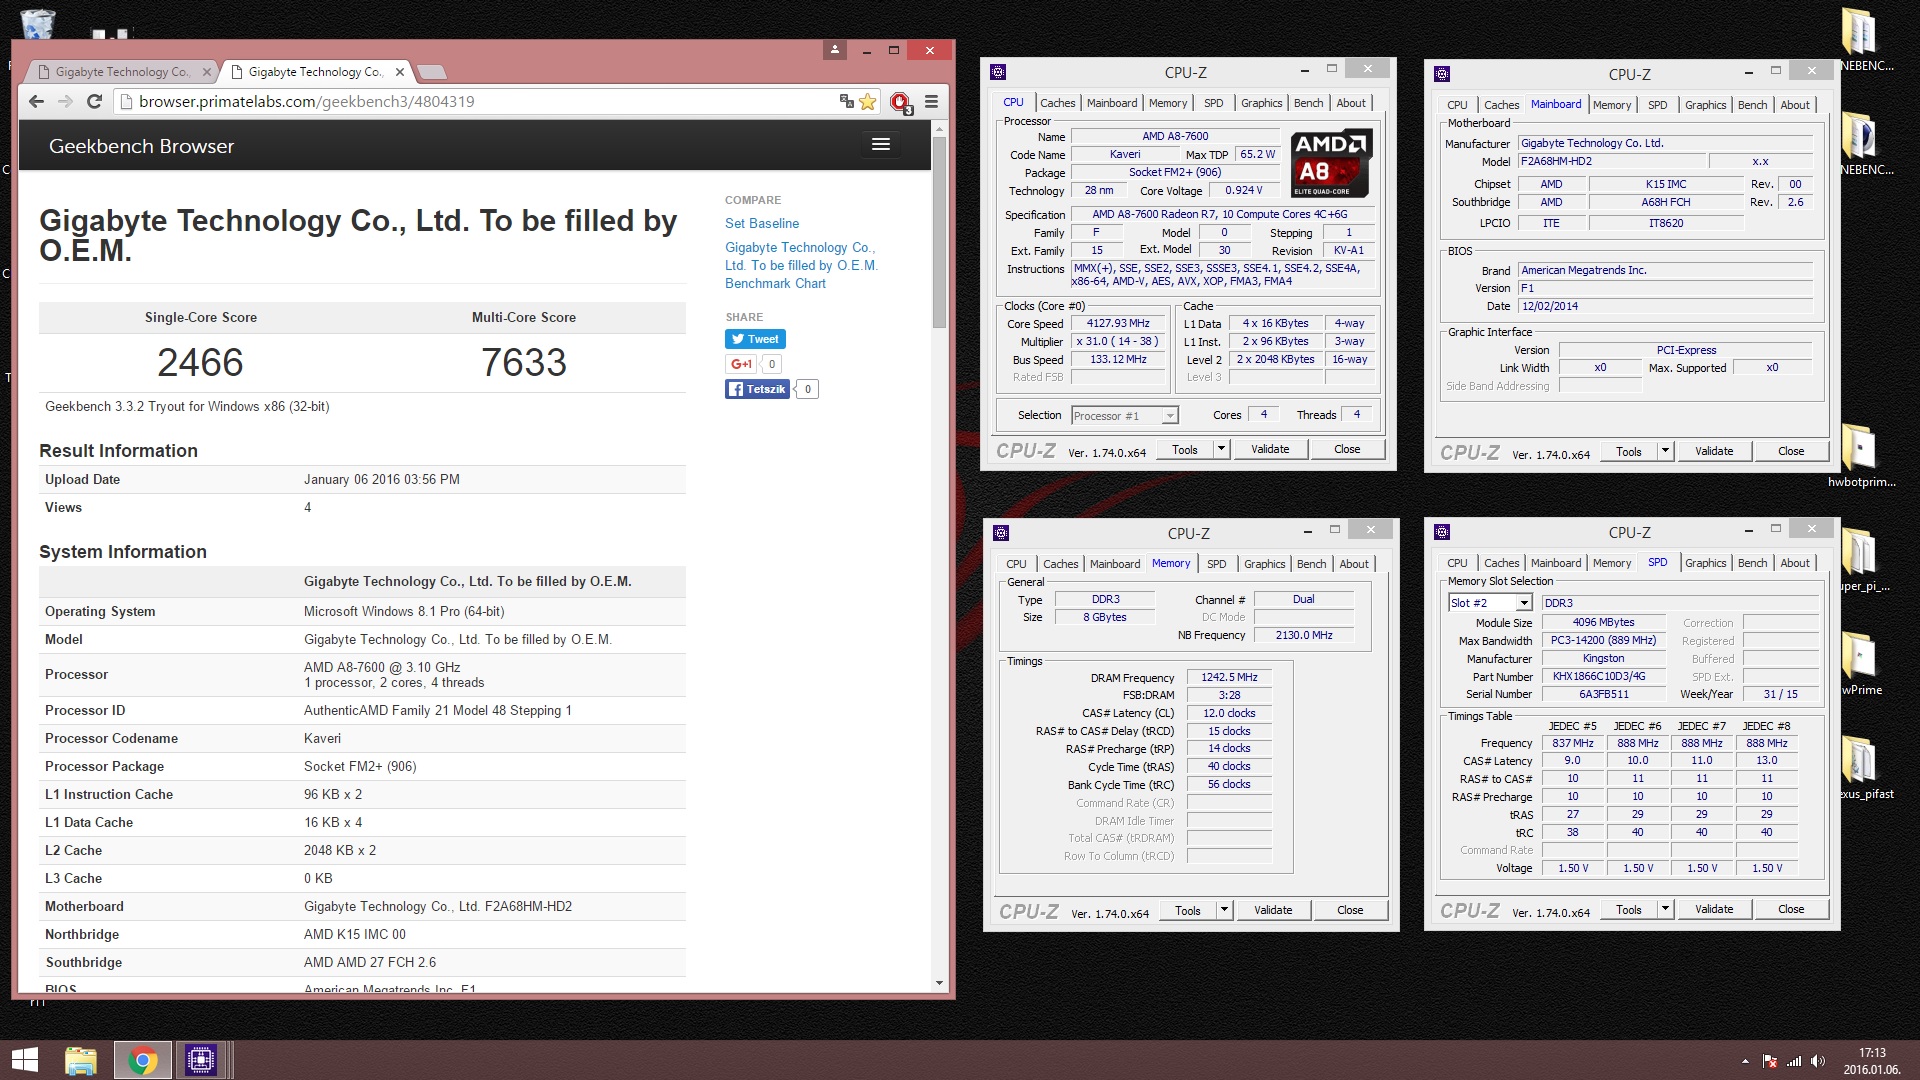The height and width of the screenshot is (1080, 1920).
Task: Click CPU-Z title icon in Mainboard window
Action: 1442,74
